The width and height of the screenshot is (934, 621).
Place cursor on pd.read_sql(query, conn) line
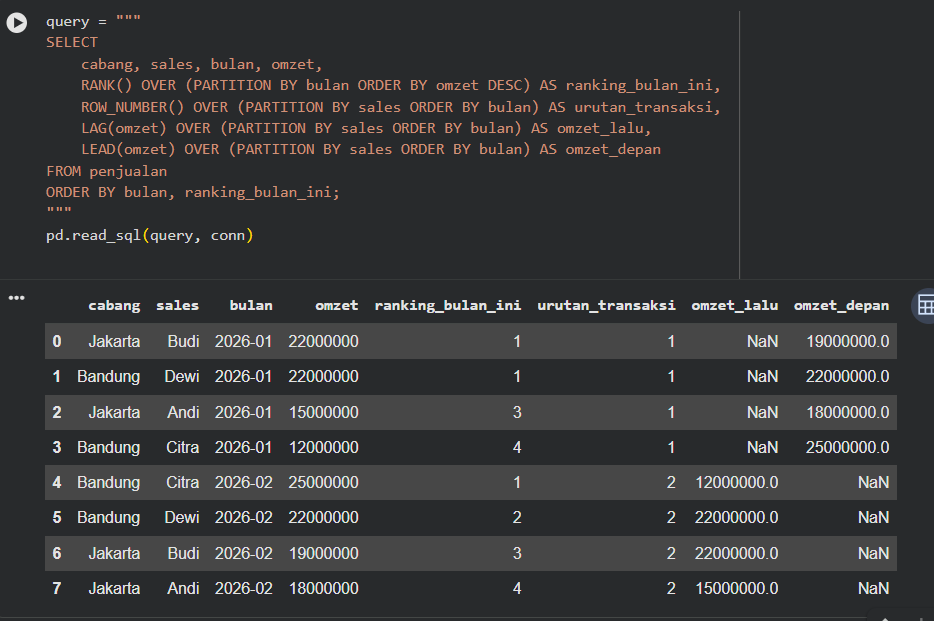pyautogui.click(x=150, y=235)
